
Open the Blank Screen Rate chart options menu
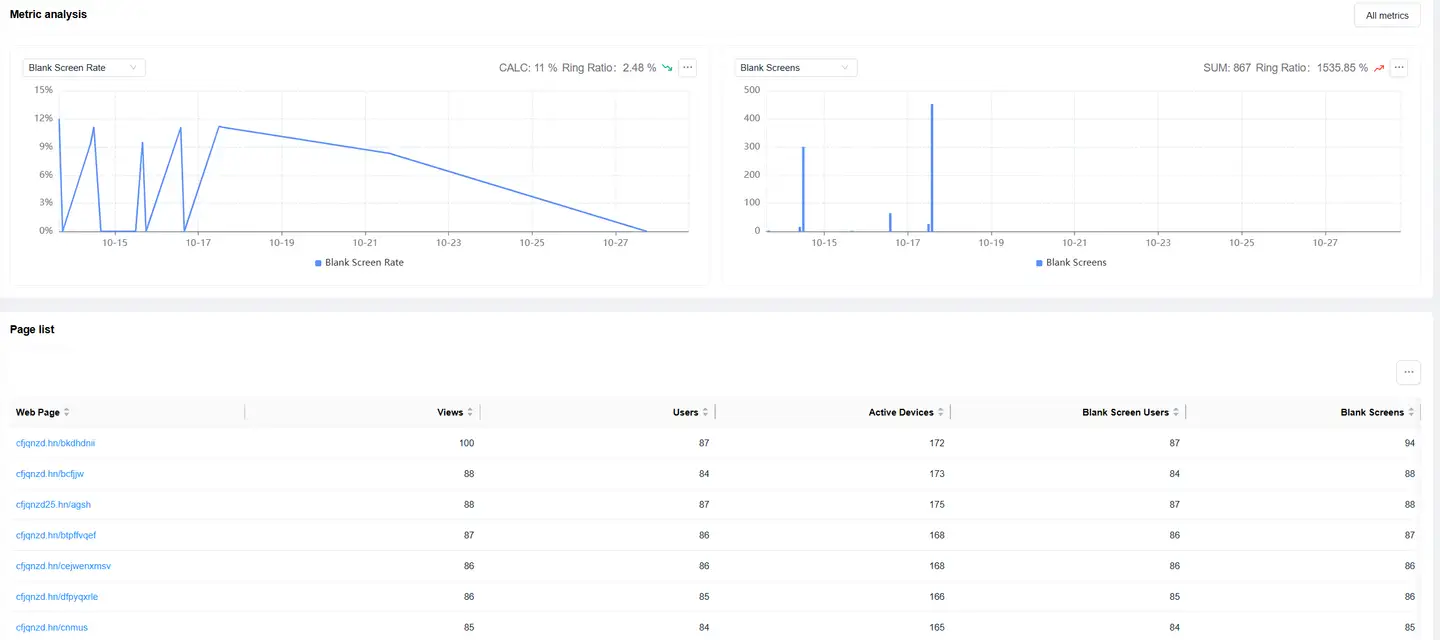(687, 68)
